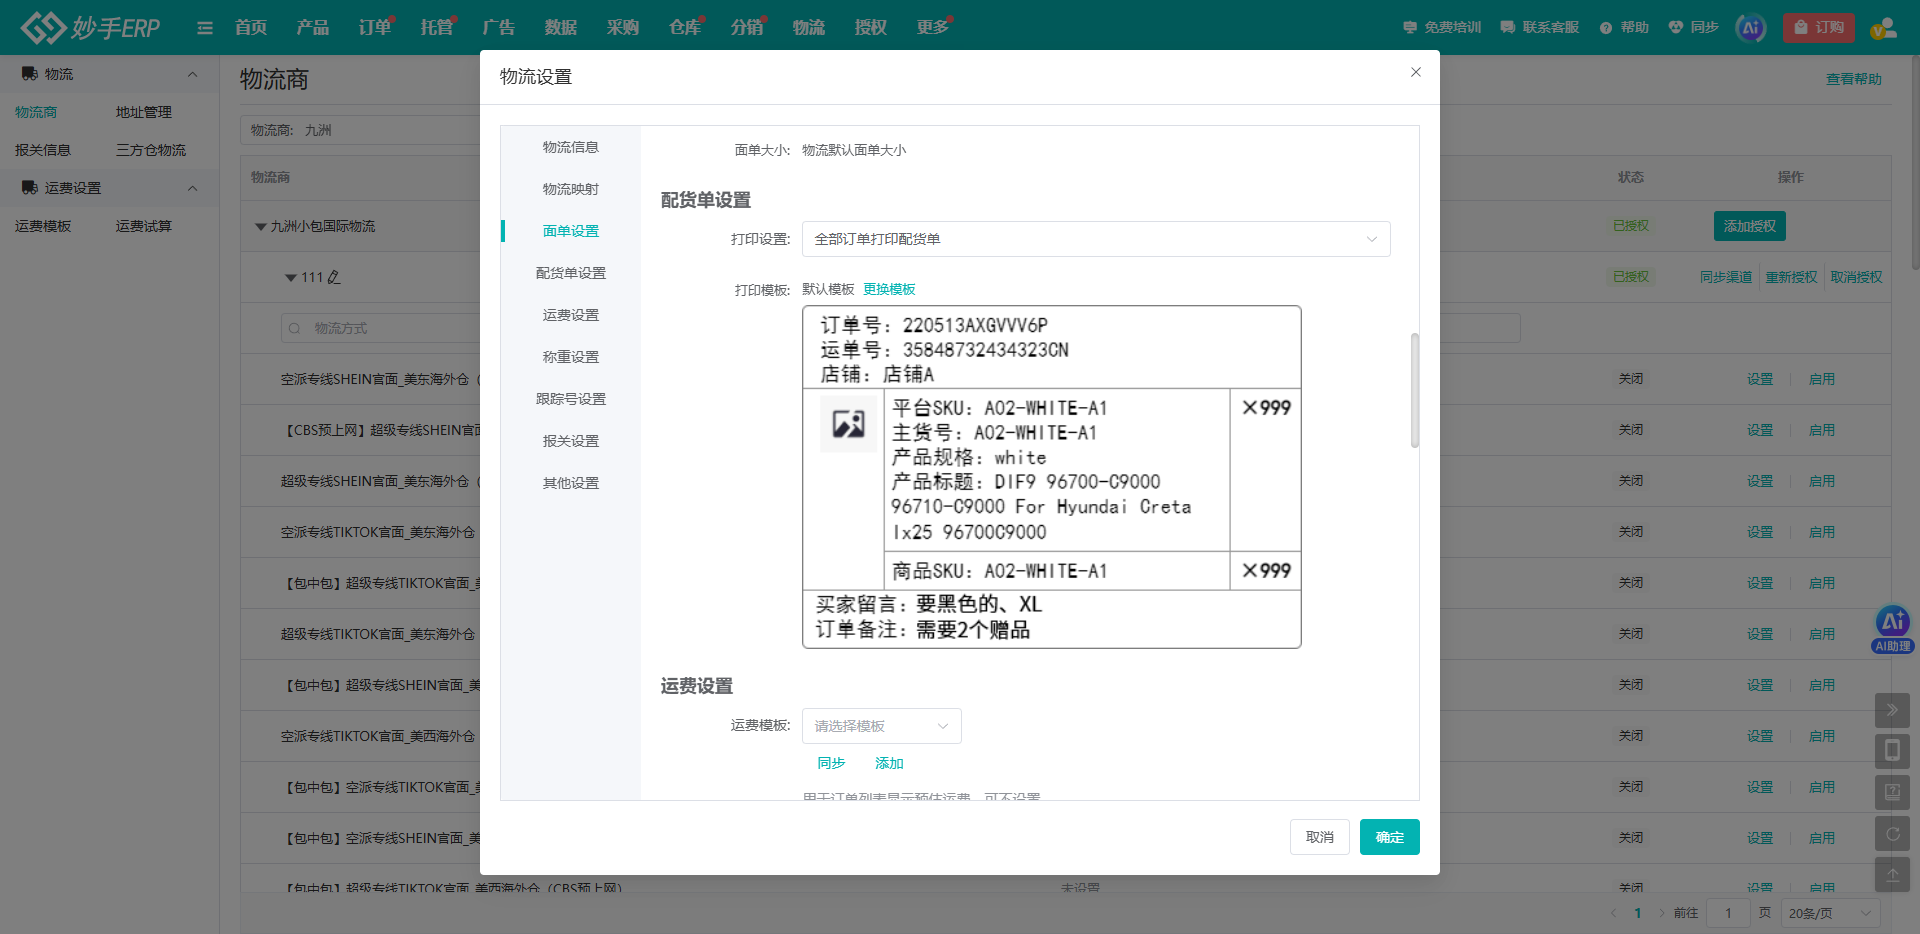
Task: Click the dialog vertical scrollbar
Action: coord(1415,390)
